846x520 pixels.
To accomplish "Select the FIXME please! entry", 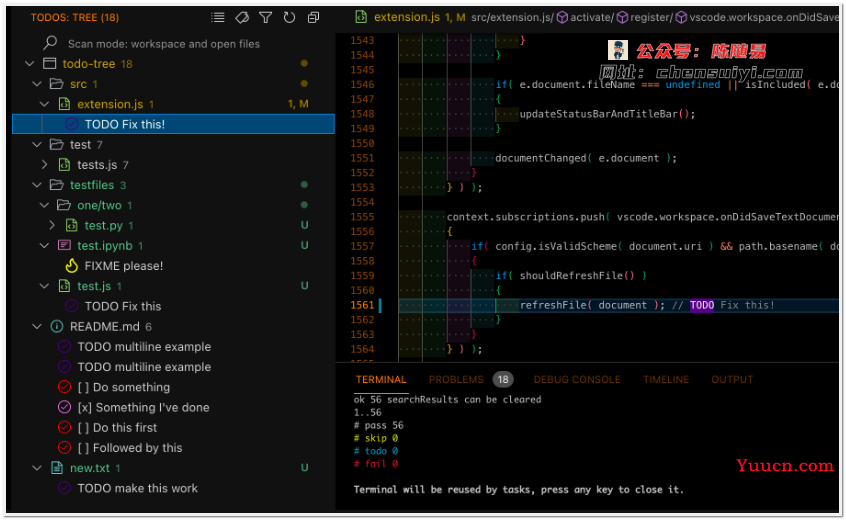I will point(124,266).
